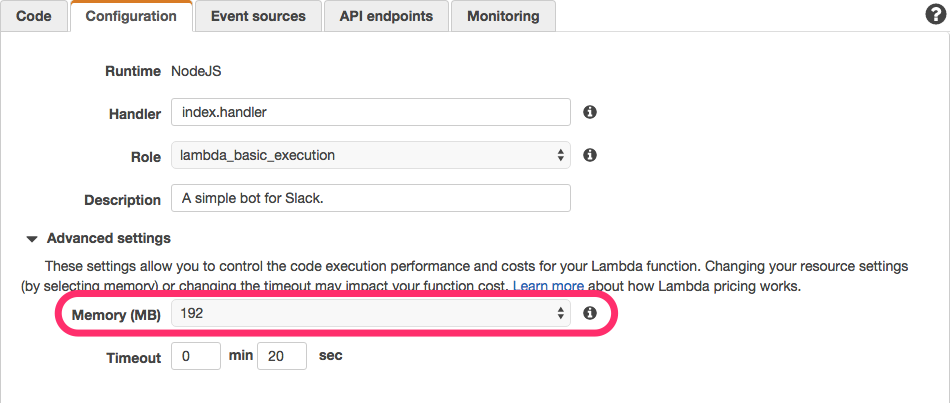This screenshot has width=950, height=403.
Task: Follow the Learn more pricing link
Action: pos(548,286)
